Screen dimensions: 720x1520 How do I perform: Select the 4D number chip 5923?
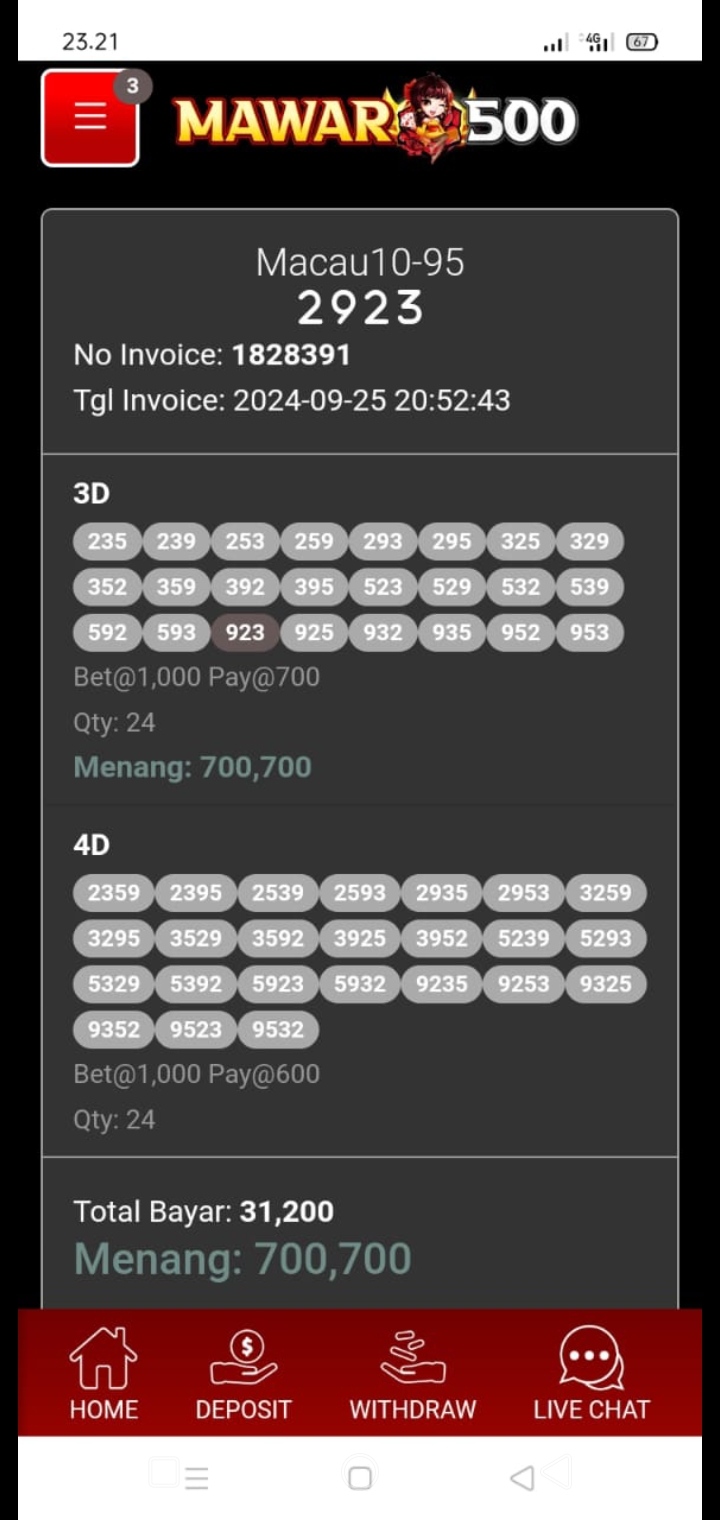pos(278,984)
